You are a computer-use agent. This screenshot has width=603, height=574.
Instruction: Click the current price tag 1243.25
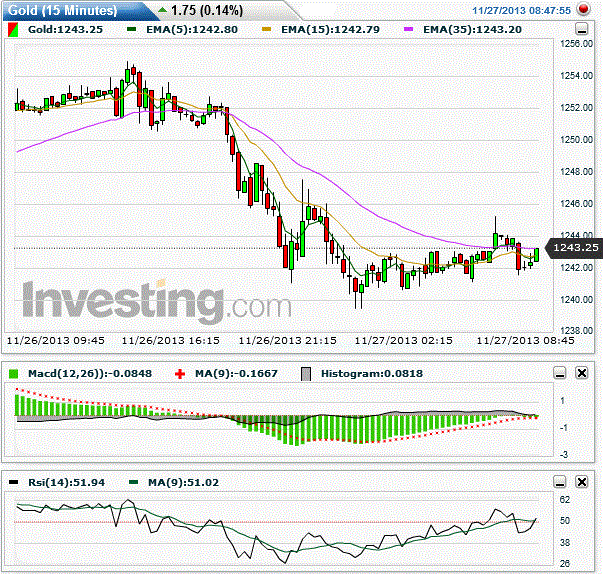click(x=575, y=248)
